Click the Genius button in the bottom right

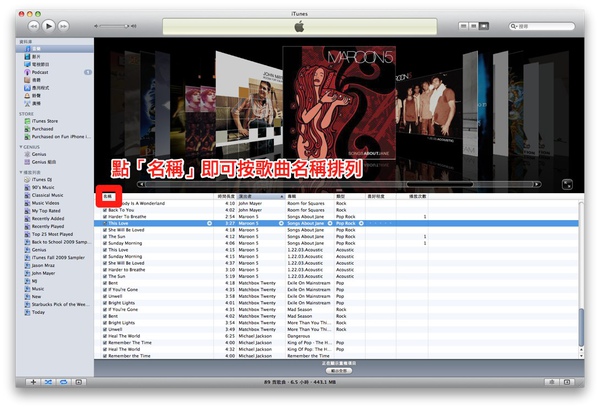pyautogui.click(x=551, y=382)
